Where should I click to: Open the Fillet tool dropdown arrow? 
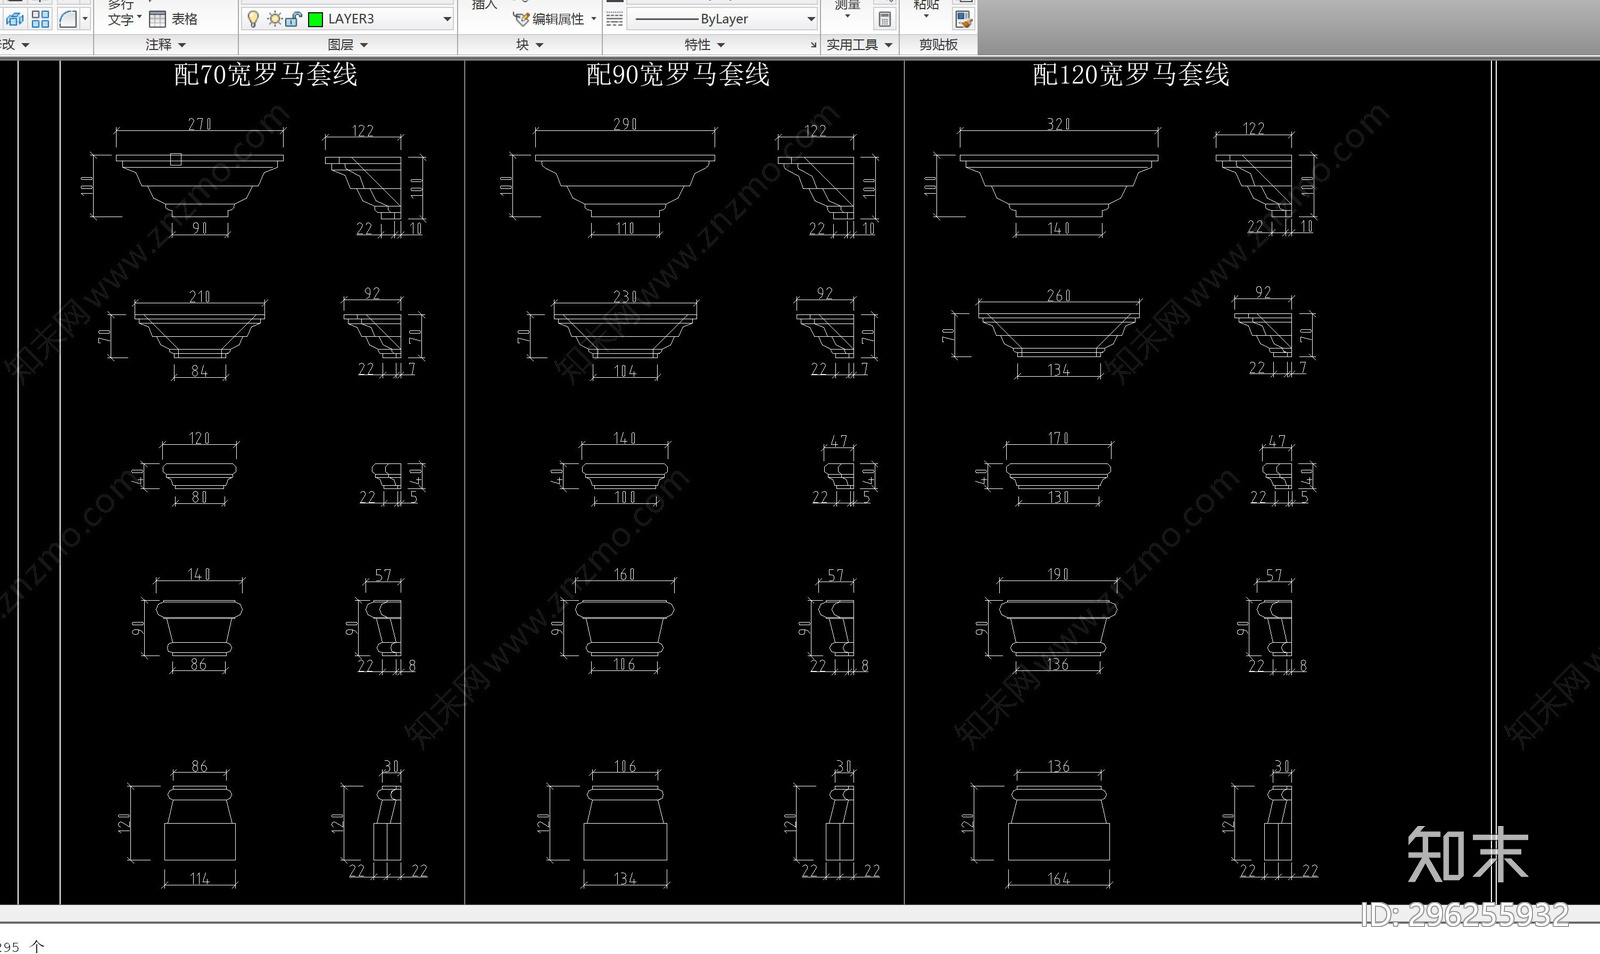[85, 18]
